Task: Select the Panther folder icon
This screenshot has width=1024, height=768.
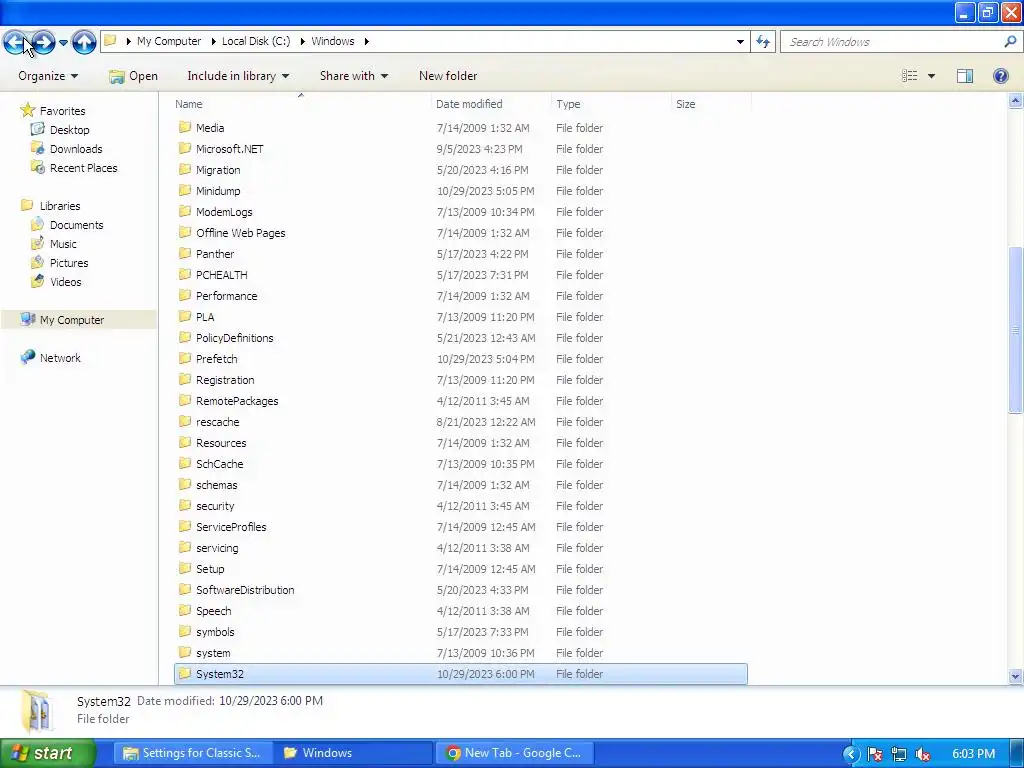Action: click(185, 253)
